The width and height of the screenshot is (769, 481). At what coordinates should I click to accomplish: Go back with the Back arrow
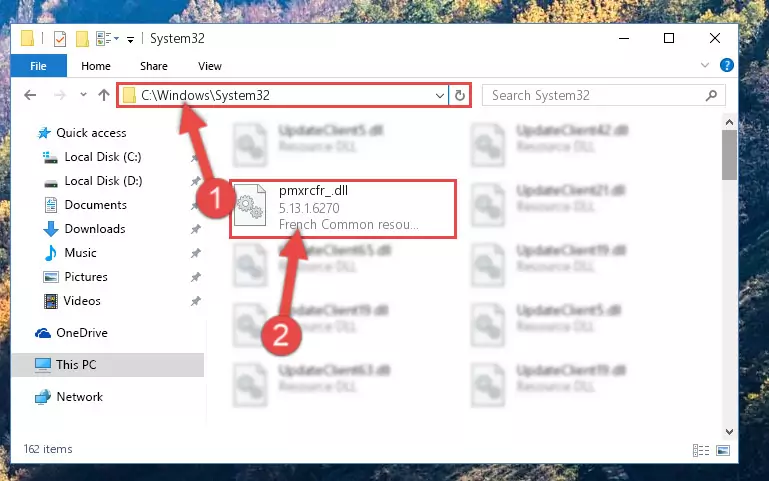30,95
